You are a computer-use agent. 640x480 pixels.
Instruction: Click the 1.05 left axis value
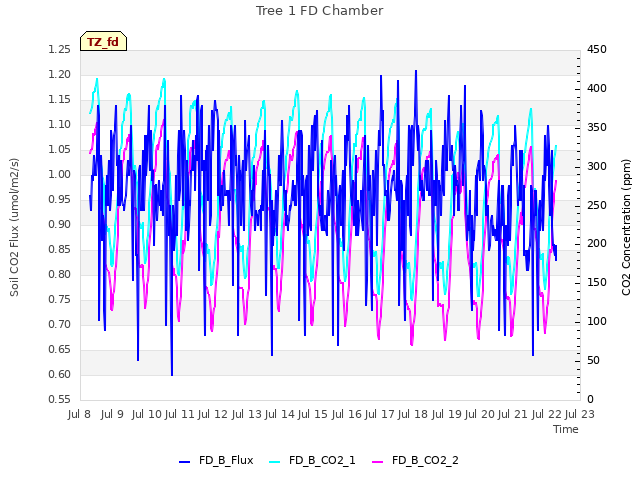(x=60, y=150)
